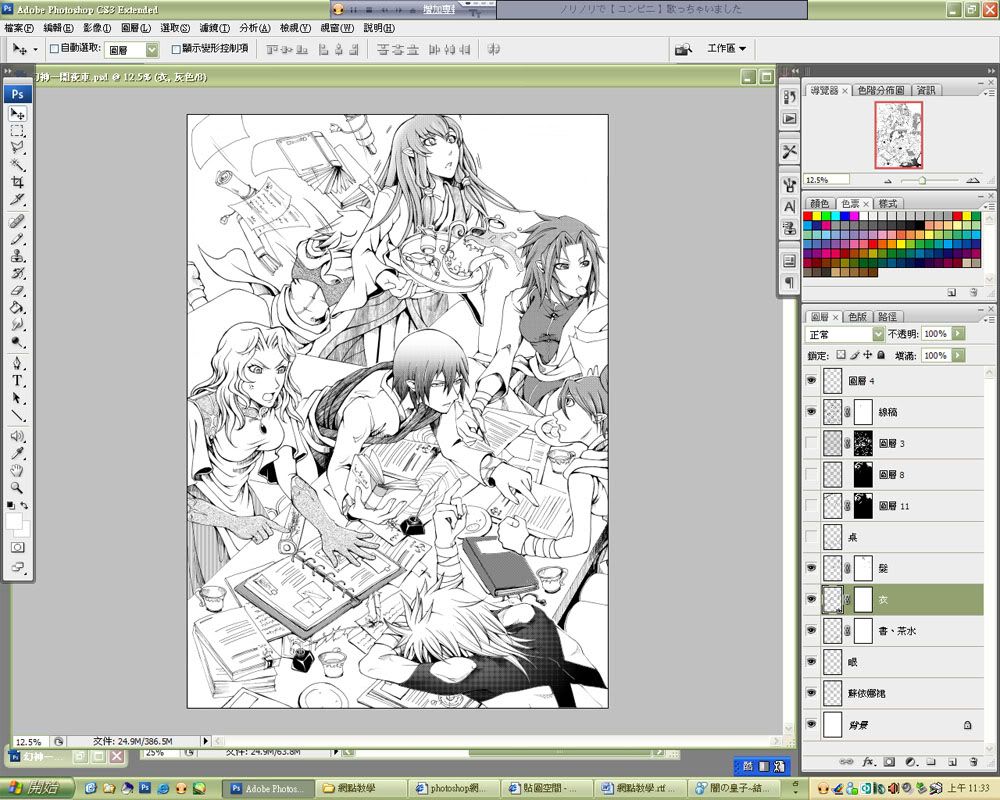Open status bar info arrow
This screenshot has height=800, width=1000.
pyautogui.click(x=205, y=741)
